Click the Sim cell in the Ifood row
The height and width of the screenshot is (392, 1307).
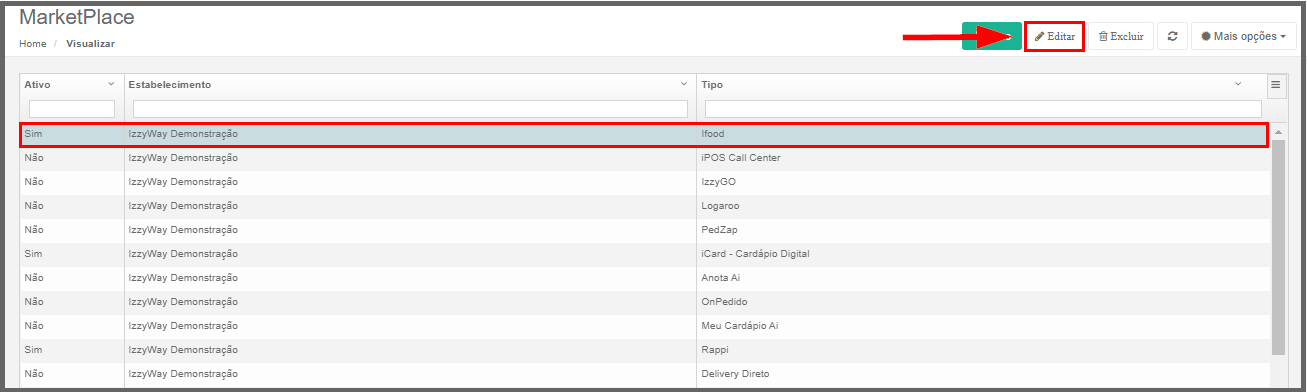tap(33, 134)
